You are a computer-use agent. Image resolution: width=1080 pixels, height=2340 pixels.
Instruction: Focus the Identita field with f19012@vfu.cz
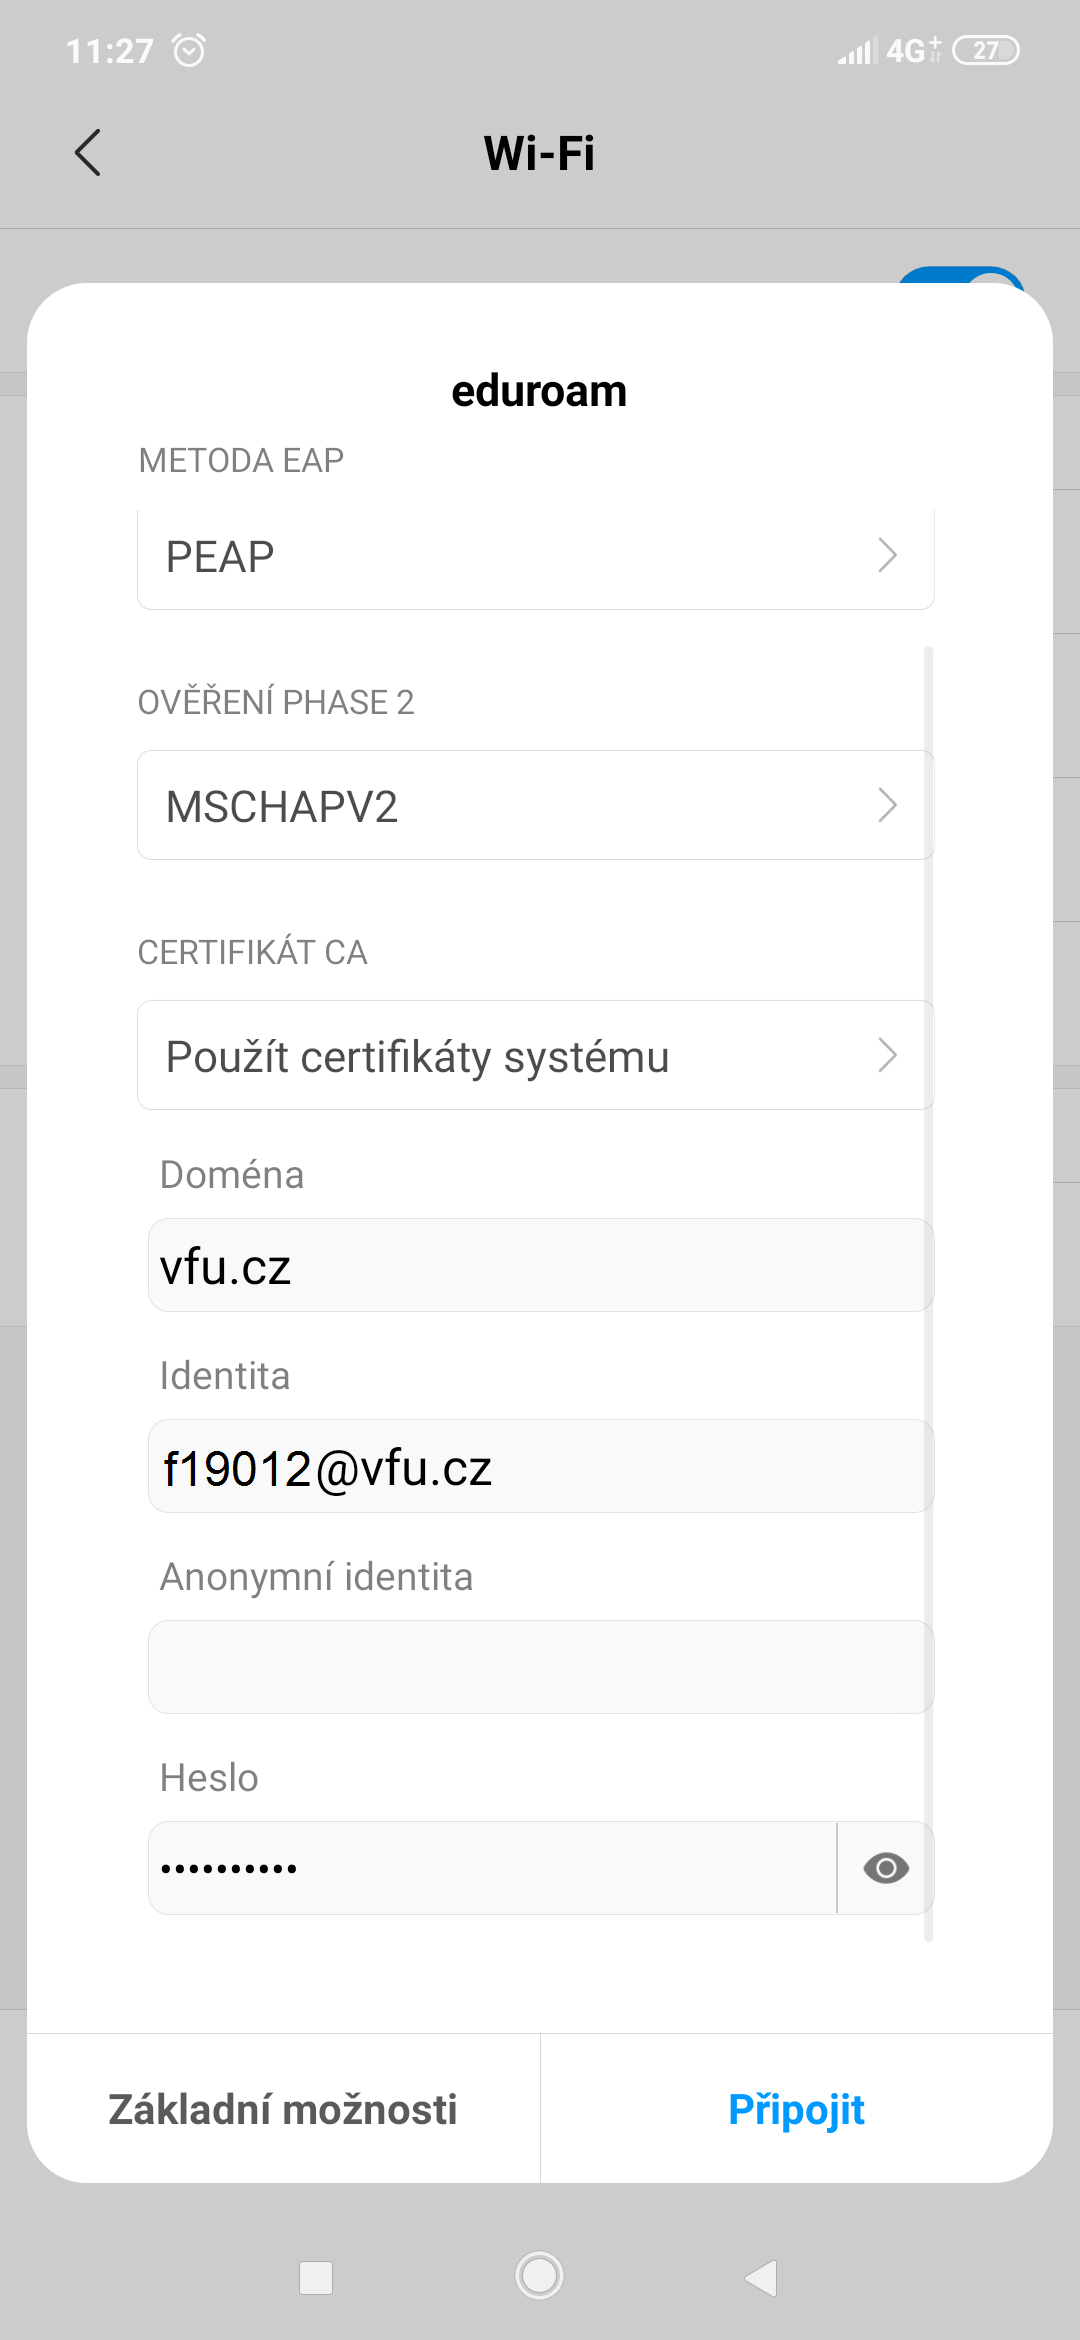pyautogui.click(x=541, y=1466)
